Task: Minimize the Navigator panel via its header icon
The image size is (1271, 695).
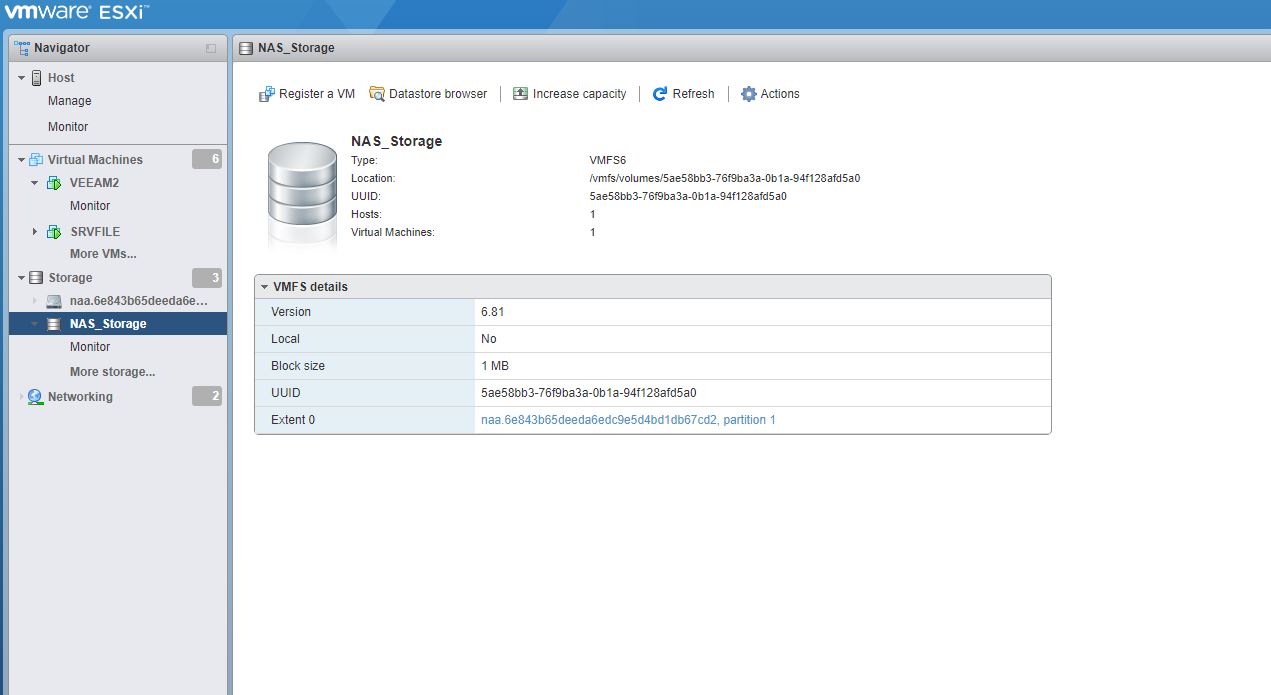Action: pos(211,48)
